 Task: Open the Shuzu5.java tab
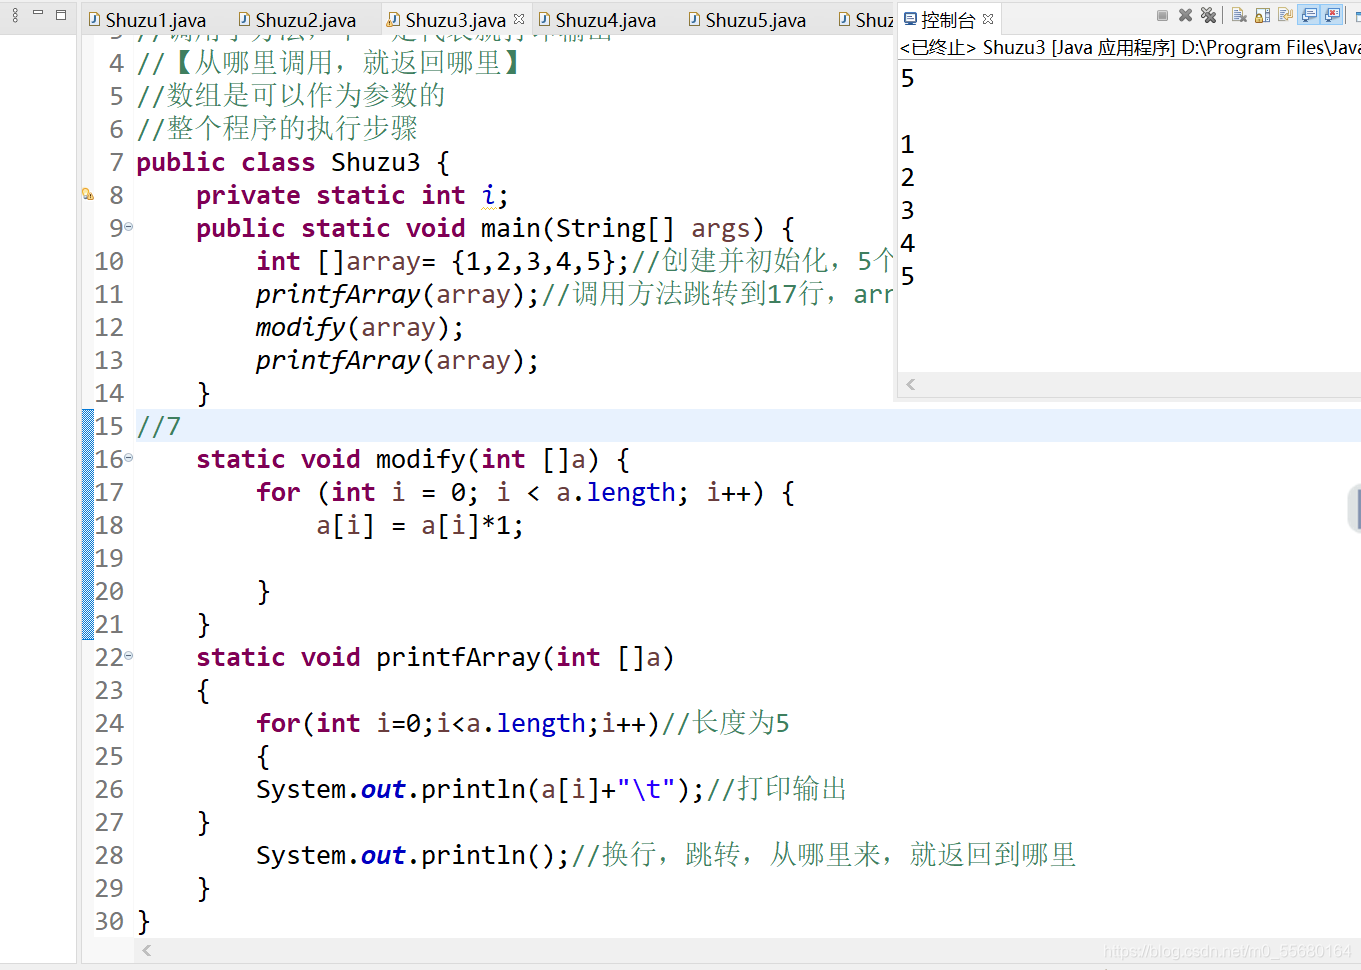pos(747,20)
